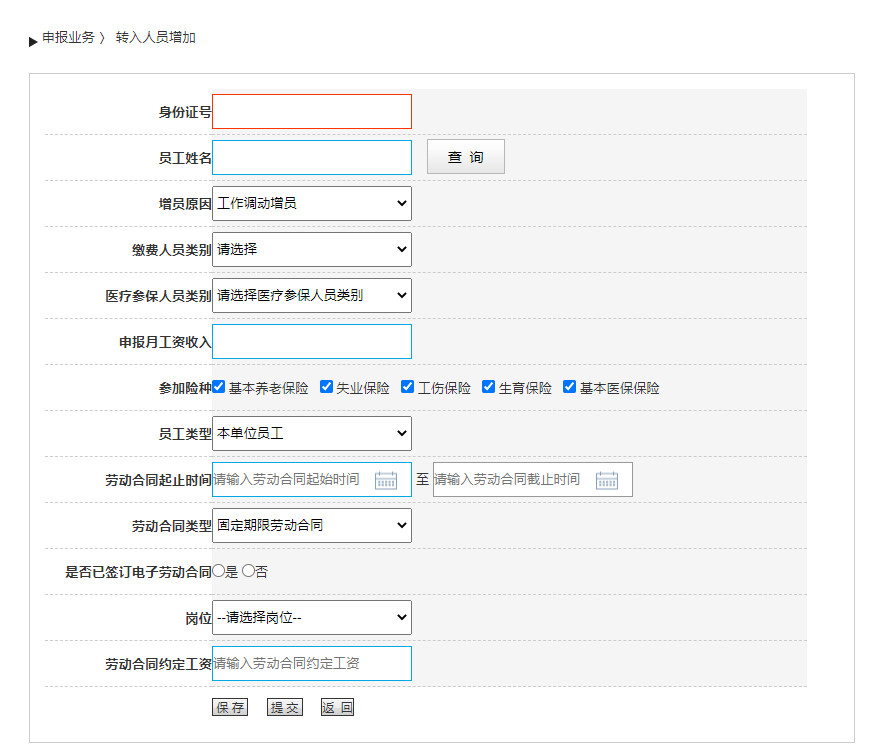The image size is (879, 744).
Task: Click the 保存 button
Action: [230, 707]
